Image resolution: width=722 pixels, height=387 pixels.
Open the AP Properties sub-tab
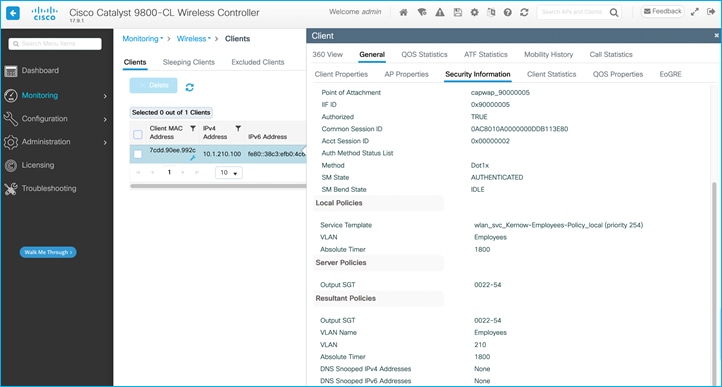(407, 74)
